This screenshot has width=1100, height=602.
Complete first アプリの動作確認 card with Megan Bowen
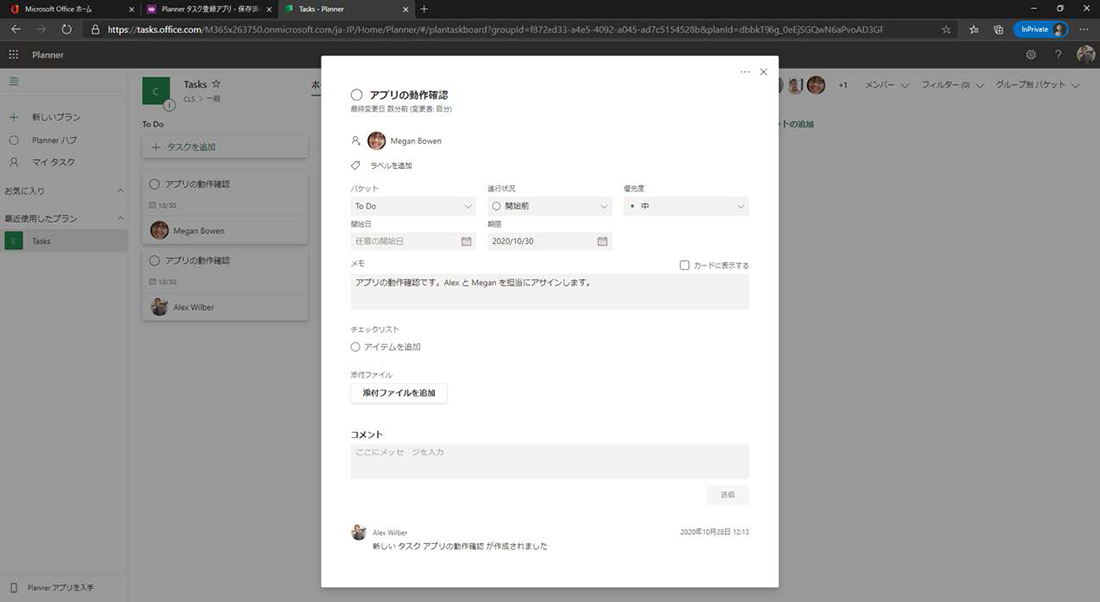[x=154, y=184]
